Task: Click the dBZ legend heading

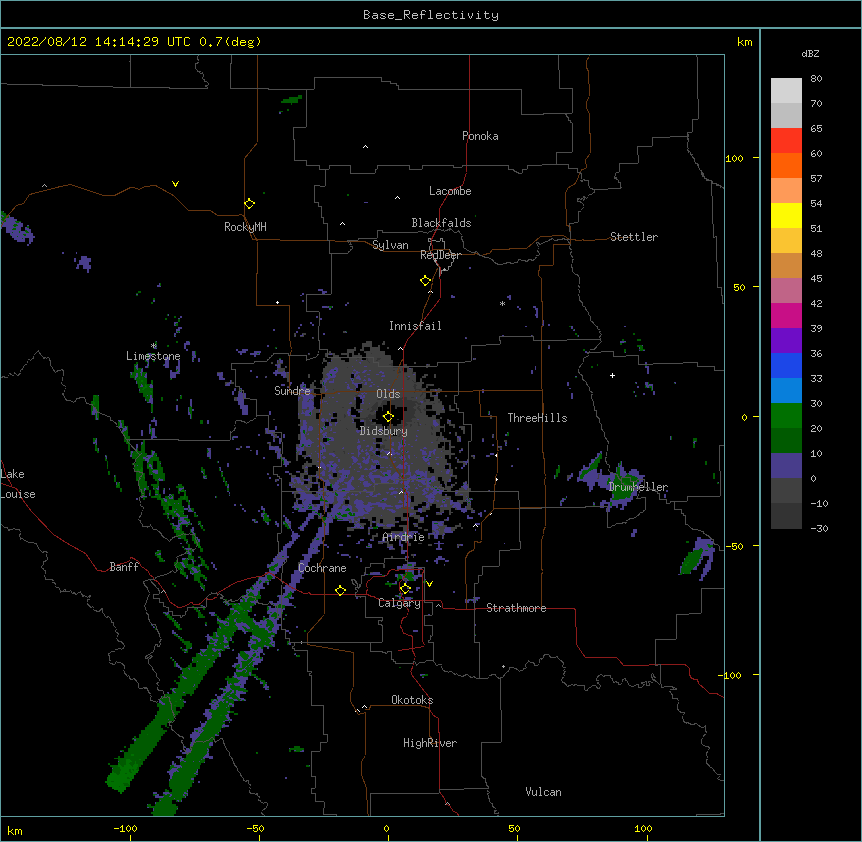Action: 810,53
